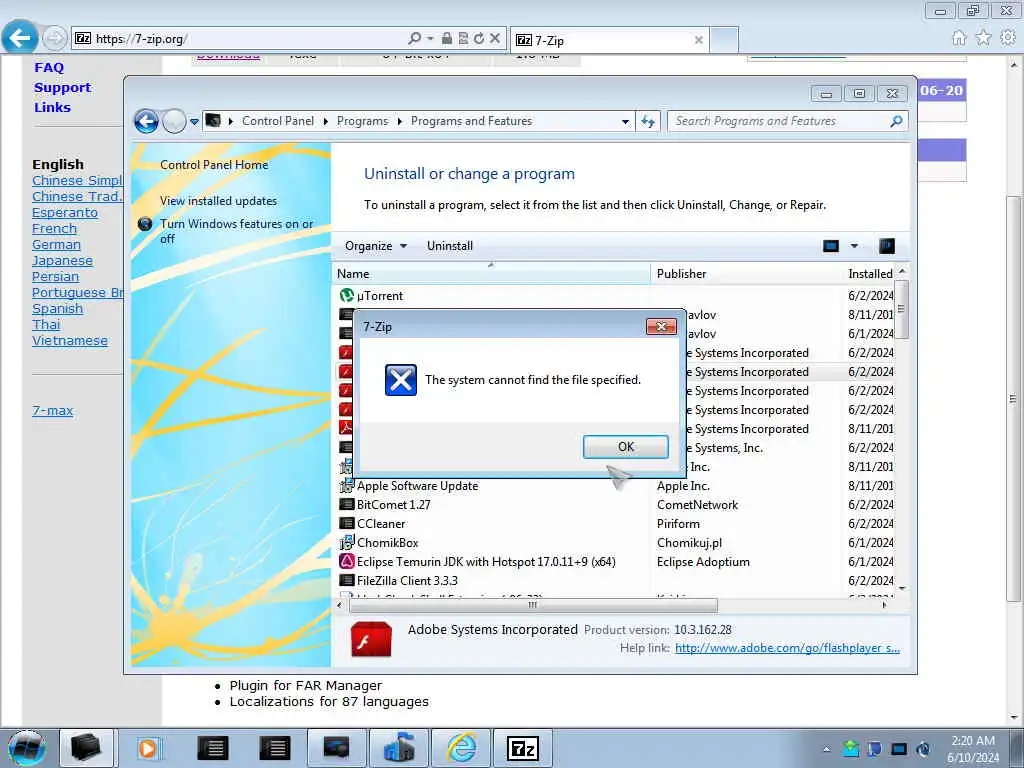The width and height of the screenshot is (1024, 768).
Task: Close the 7-Zip browser tab
Action: point(698,40)
